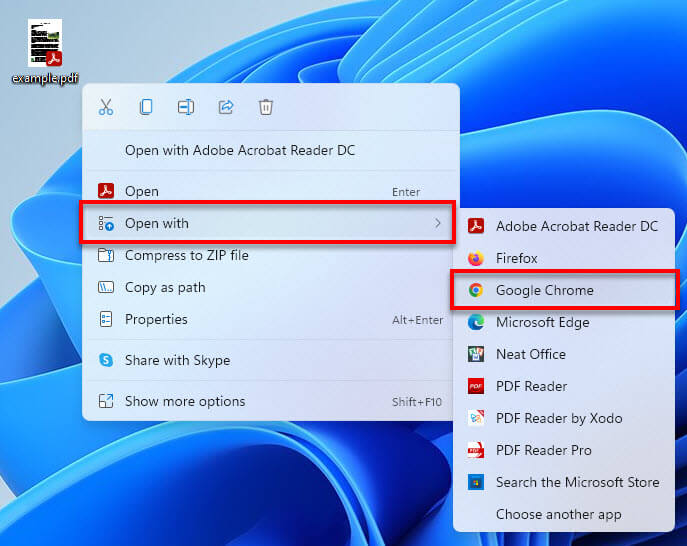This screenshot has width=687, height=546.
Task: Click the Copy as path icon
Action: click(x=106, y=287)
